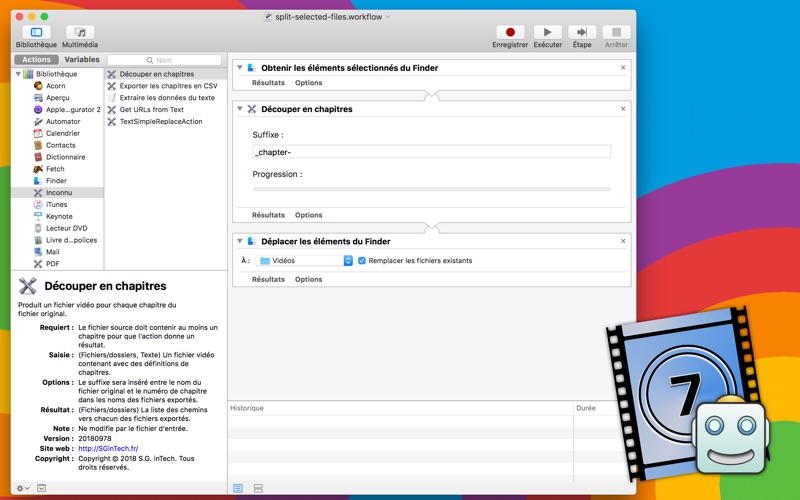Hide the action description pane toggle
This screenshot has width=800, height=500.
tap(42, 488)
